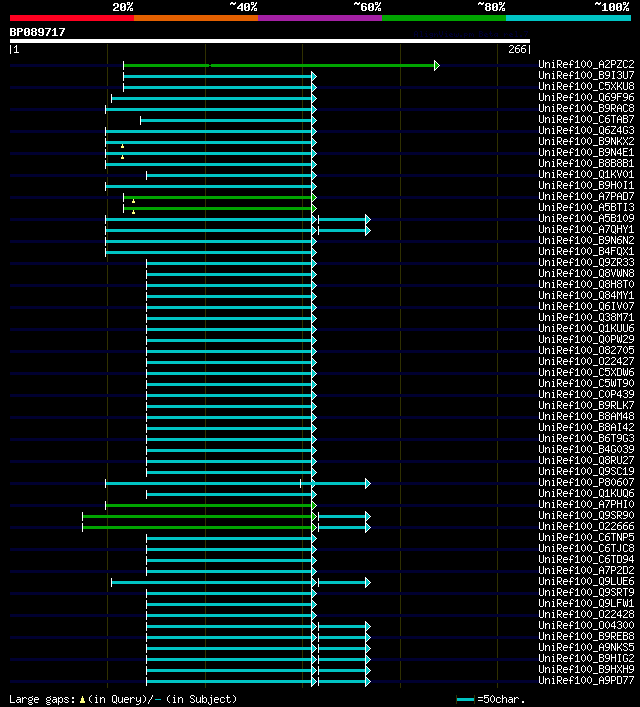Click the yellow gap marker under A7PAD7 alignment
The height and width of the screenshot is (707, 640).
coord(134,201)
